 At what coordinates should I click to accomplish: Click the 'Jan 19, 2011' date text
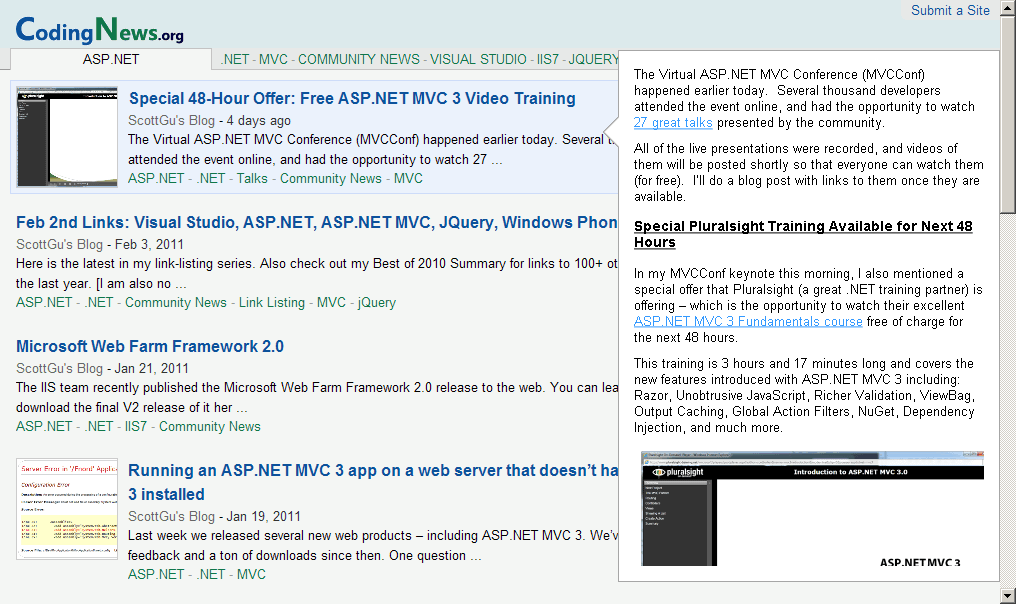tap(264, 517)
